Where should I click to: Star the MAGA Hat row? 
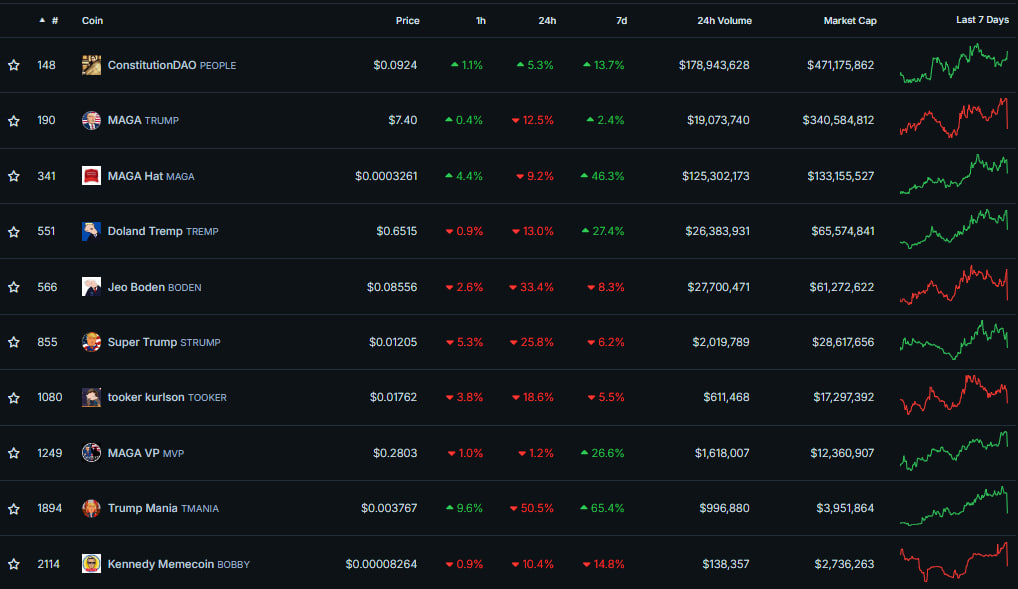(14, 176)
